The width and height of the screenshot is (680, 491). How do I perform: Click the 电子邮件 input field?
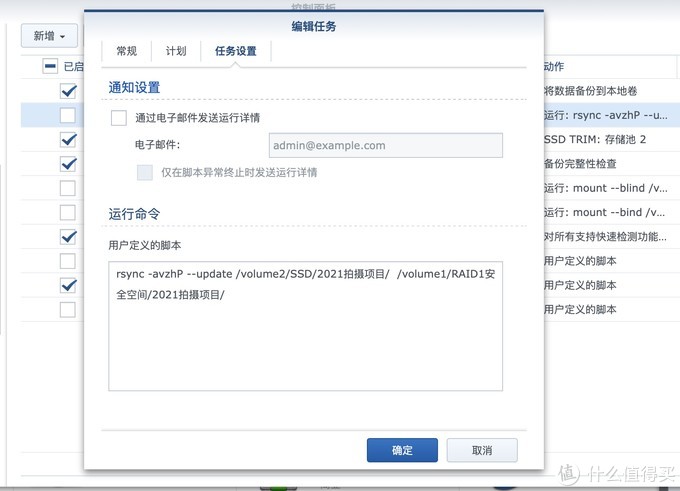tap(386, 145)
